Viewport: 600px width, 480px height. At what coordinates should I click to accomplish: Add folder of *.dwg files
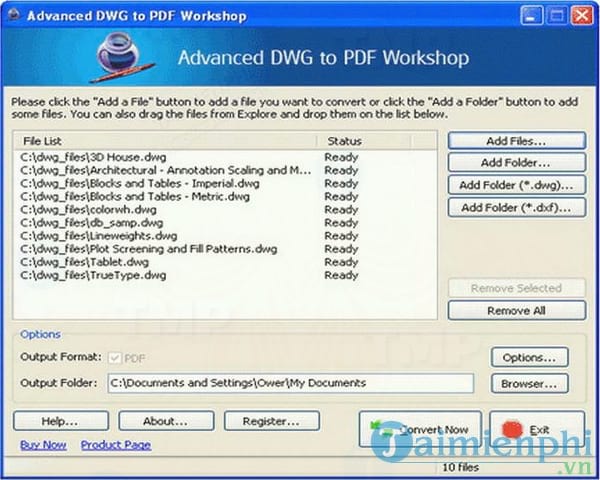pyautogui.click(x=517, y=185)
